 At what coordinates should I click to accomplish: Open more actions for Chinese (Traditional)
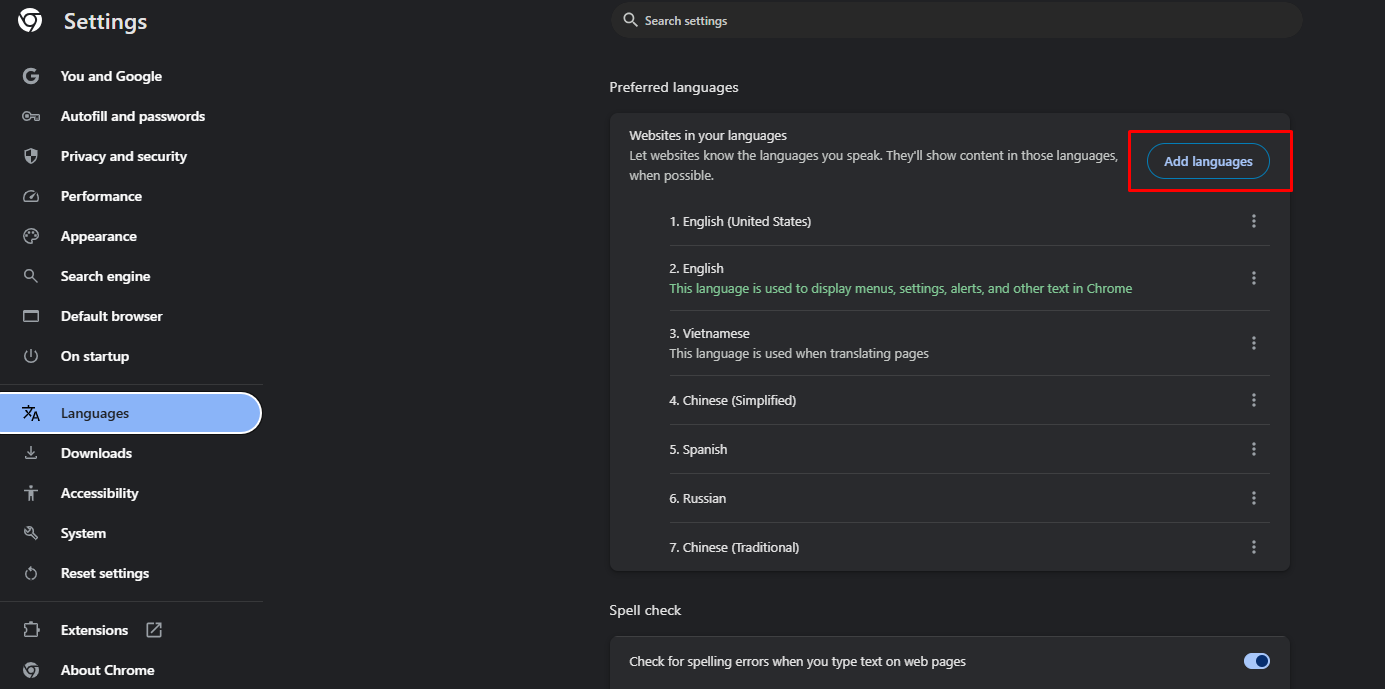[x=1254, y=547]
